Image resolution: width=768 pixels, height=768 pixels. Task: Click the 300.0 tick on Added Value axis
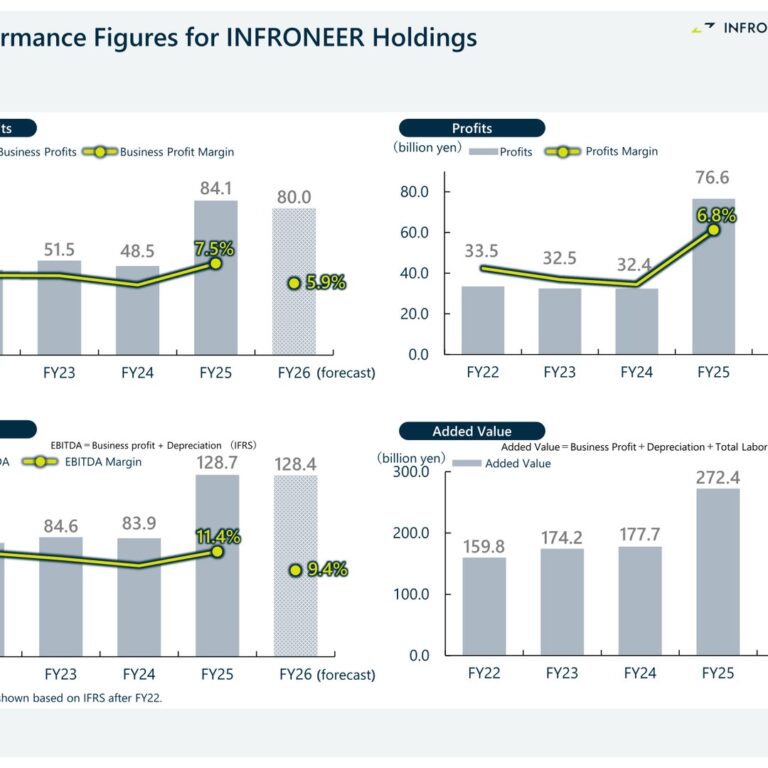tap(411, 472)
